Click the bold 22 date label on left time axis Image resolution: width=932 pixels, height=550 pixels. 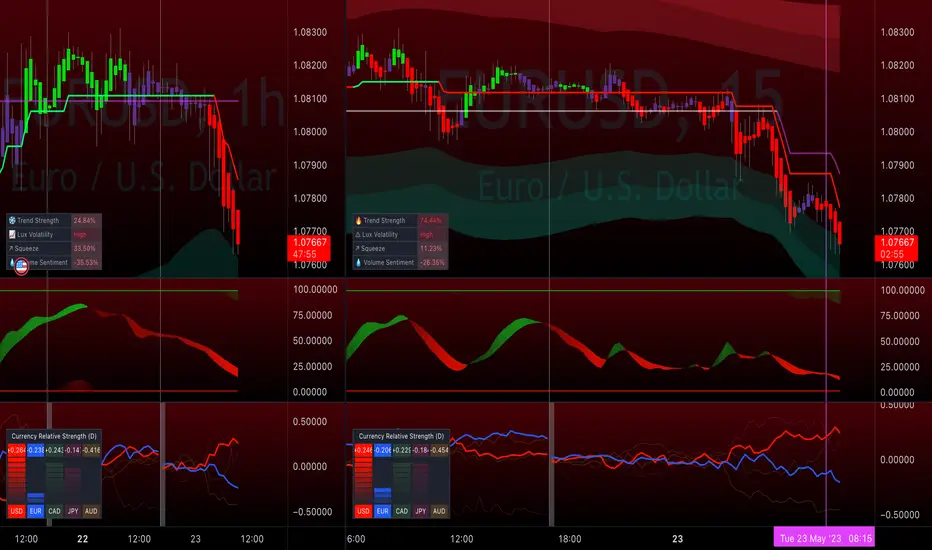(83, 539)
